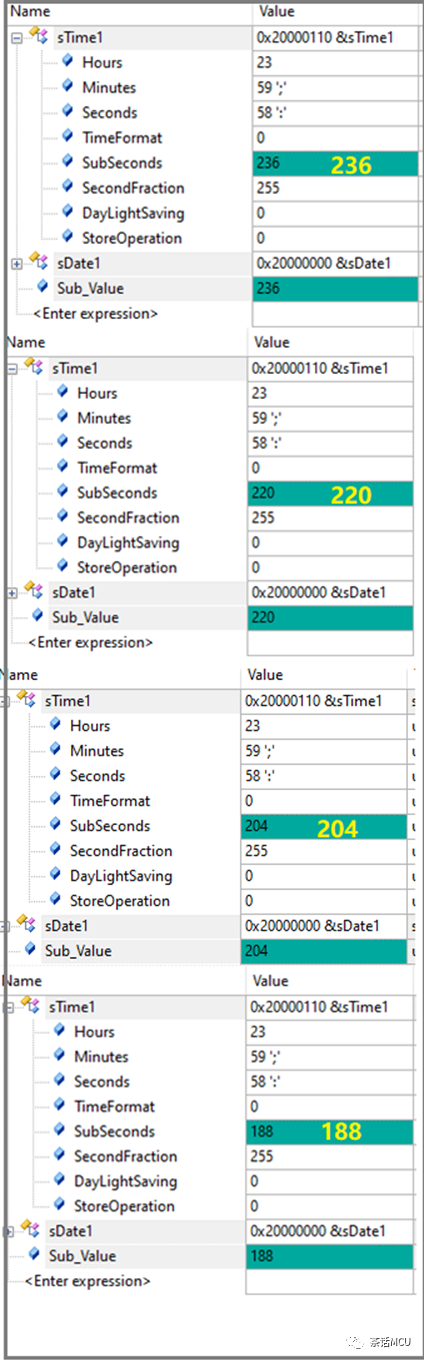Select the highlighted SubSeconds value cell showing 220
Image resolution: width=424 pixels, height=1361 pixels.
(x=329, y=493)
